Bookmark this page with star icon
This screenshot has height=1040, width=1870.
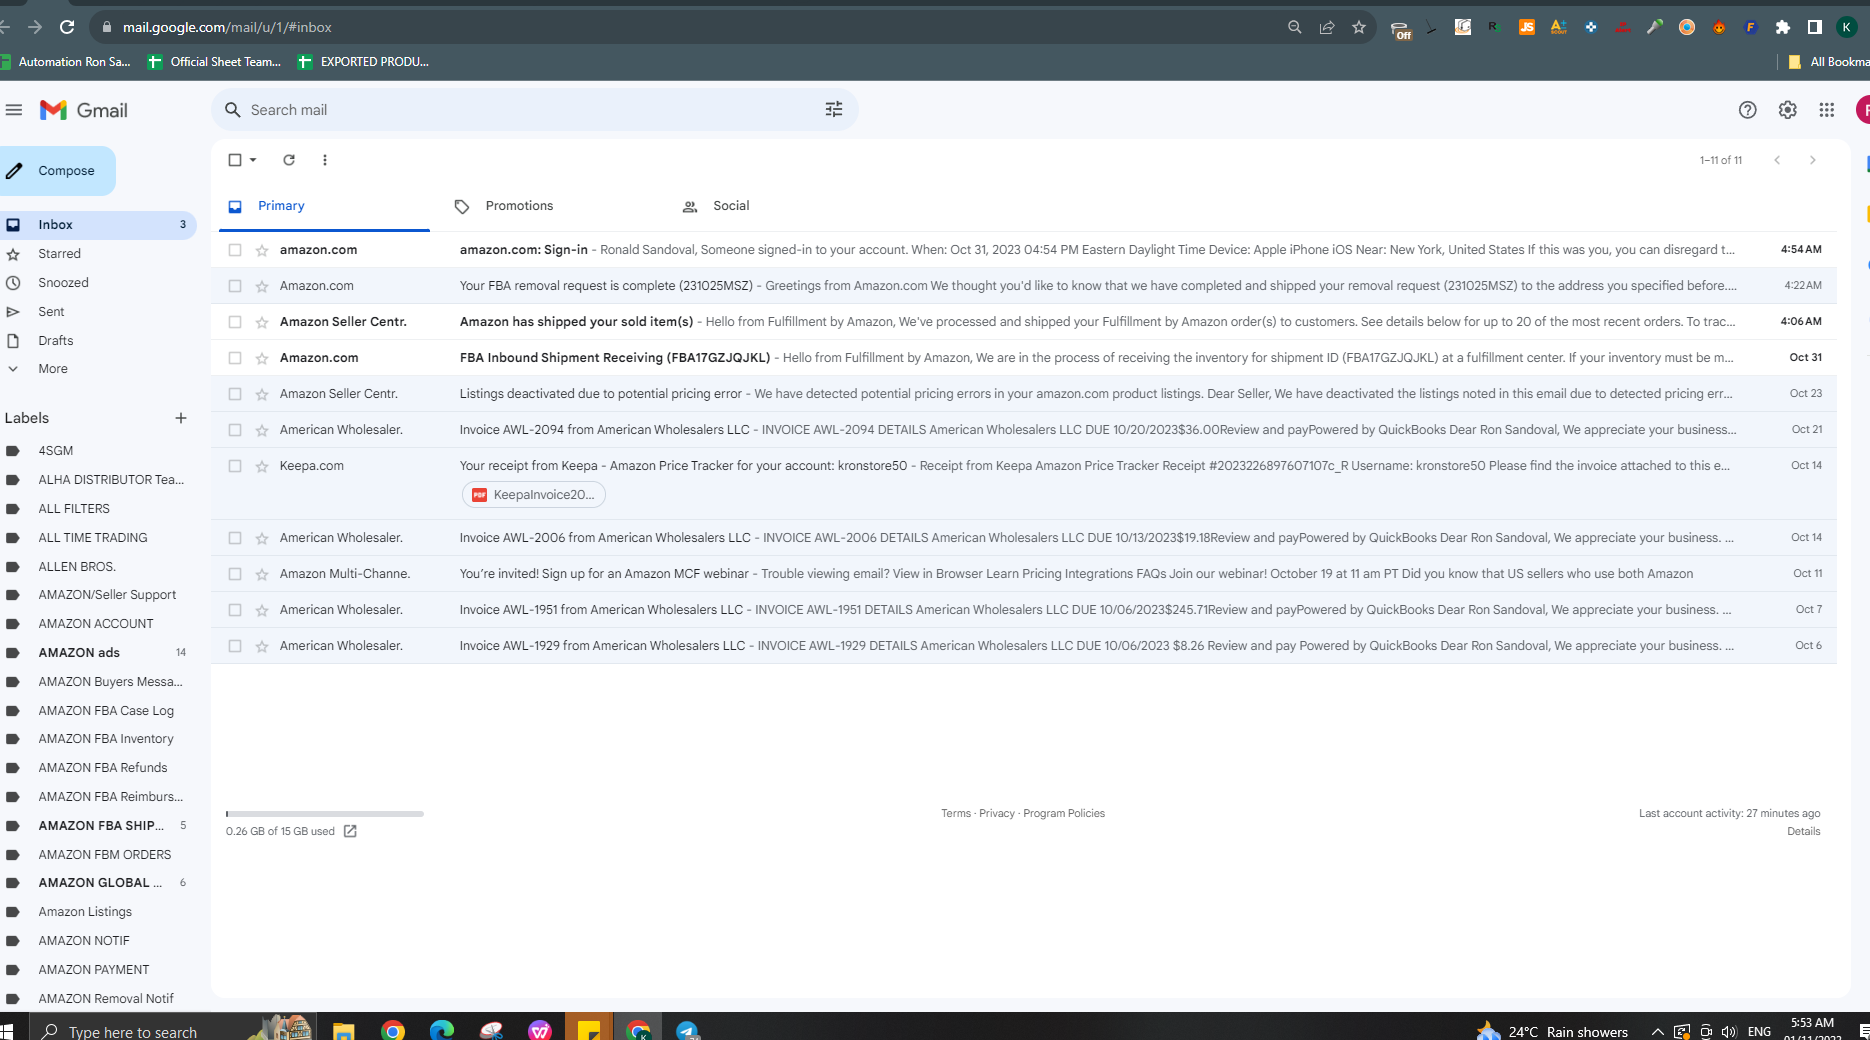click(1359, 27)
